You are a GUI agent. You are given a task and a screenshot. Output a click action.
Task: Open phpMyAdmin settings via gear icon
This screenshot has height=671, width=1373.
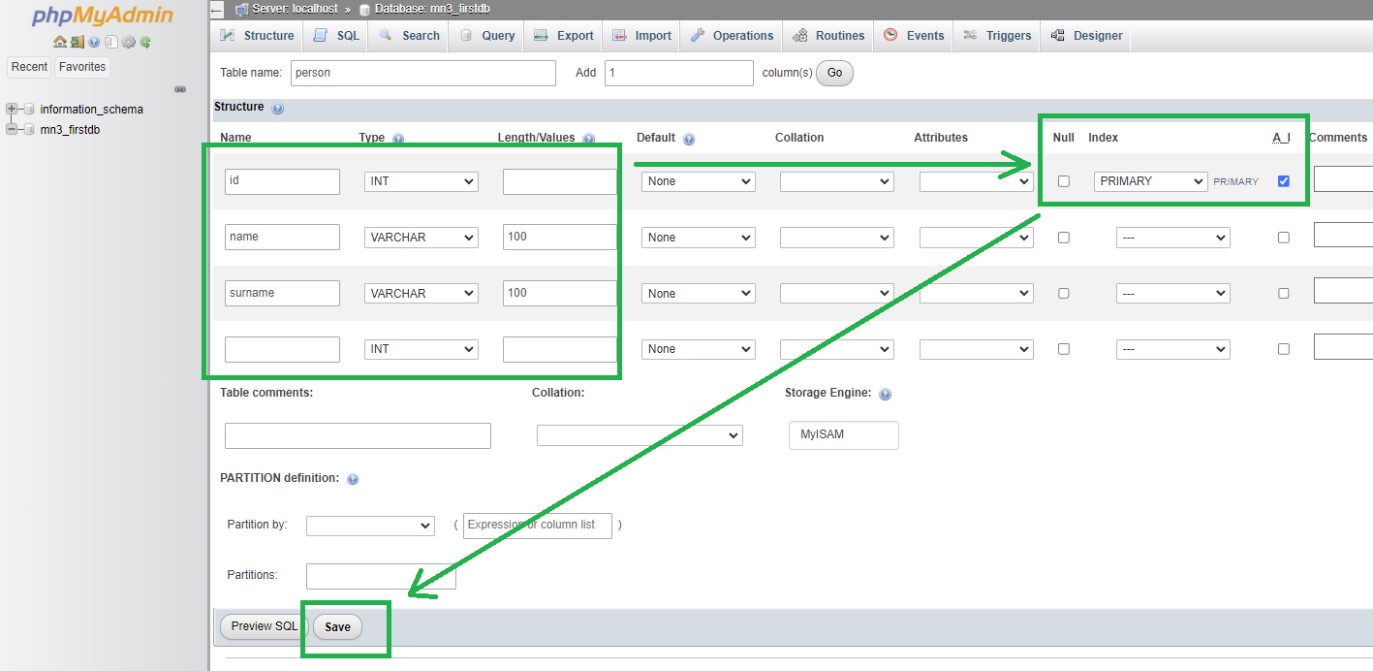pyautogui.click(x=128, y=43)
